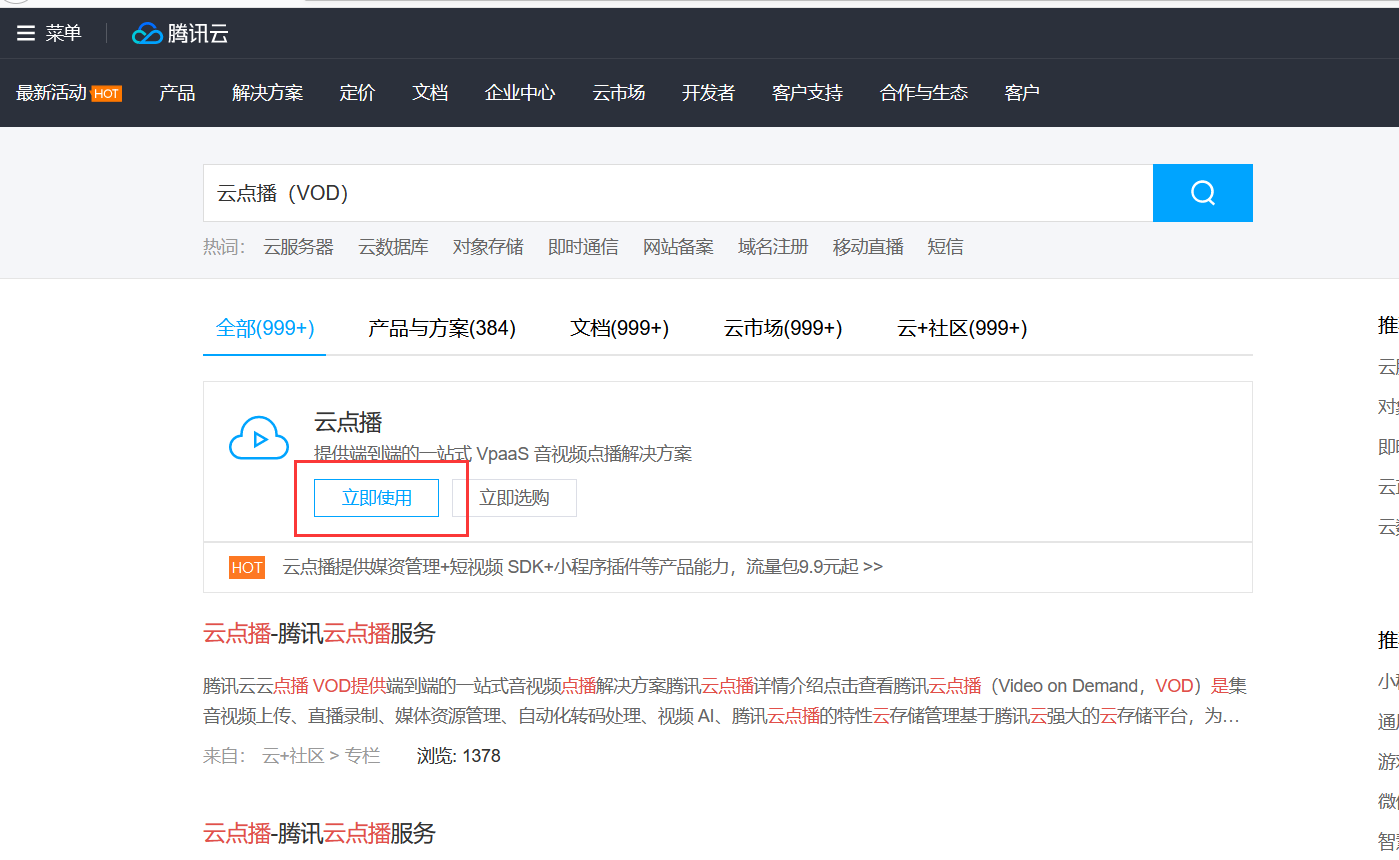This screenshot has width=1399, height=860.
Task: Go to 定价 in the nav bar
Action: click(x=357, y=93)
